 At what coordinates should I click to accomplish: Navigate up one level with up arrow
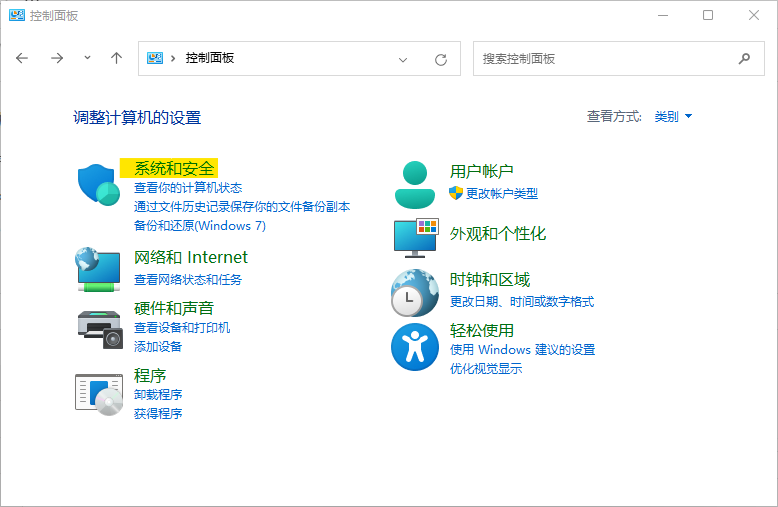tap(116, 58)
